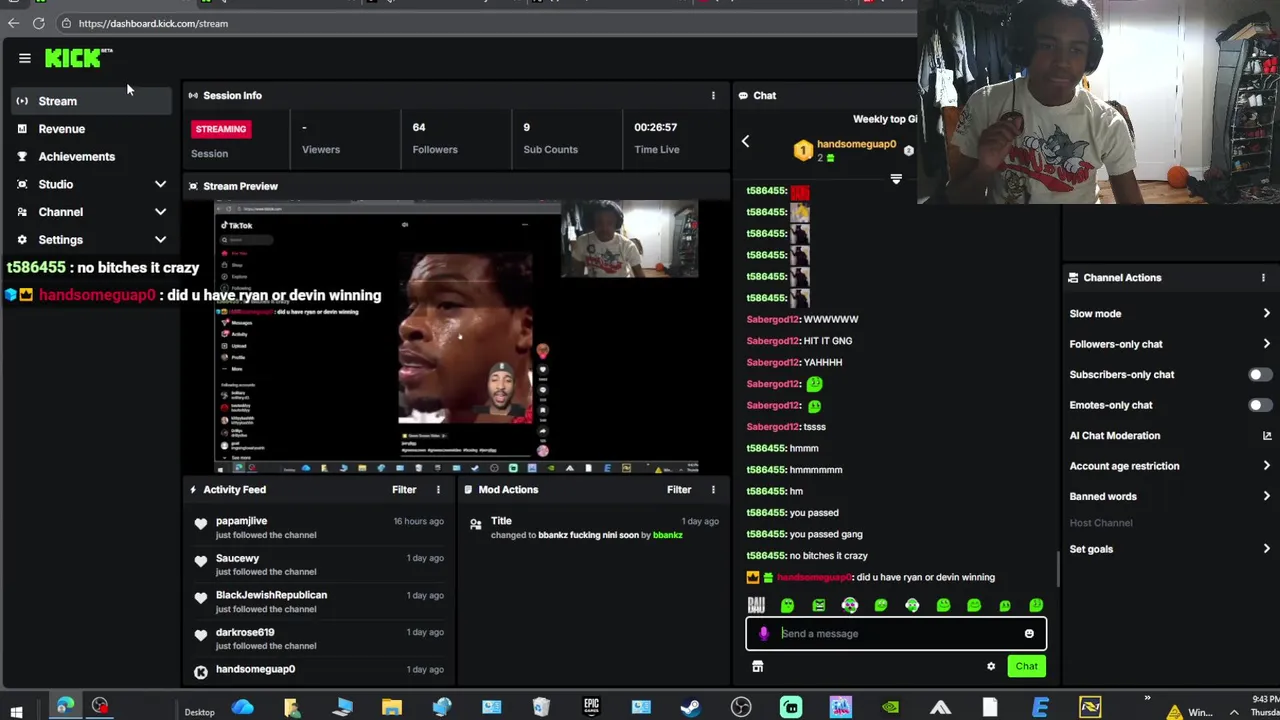Select Channel menu item
Viewport: 1280px width, 720px height.
click(61, 212)
